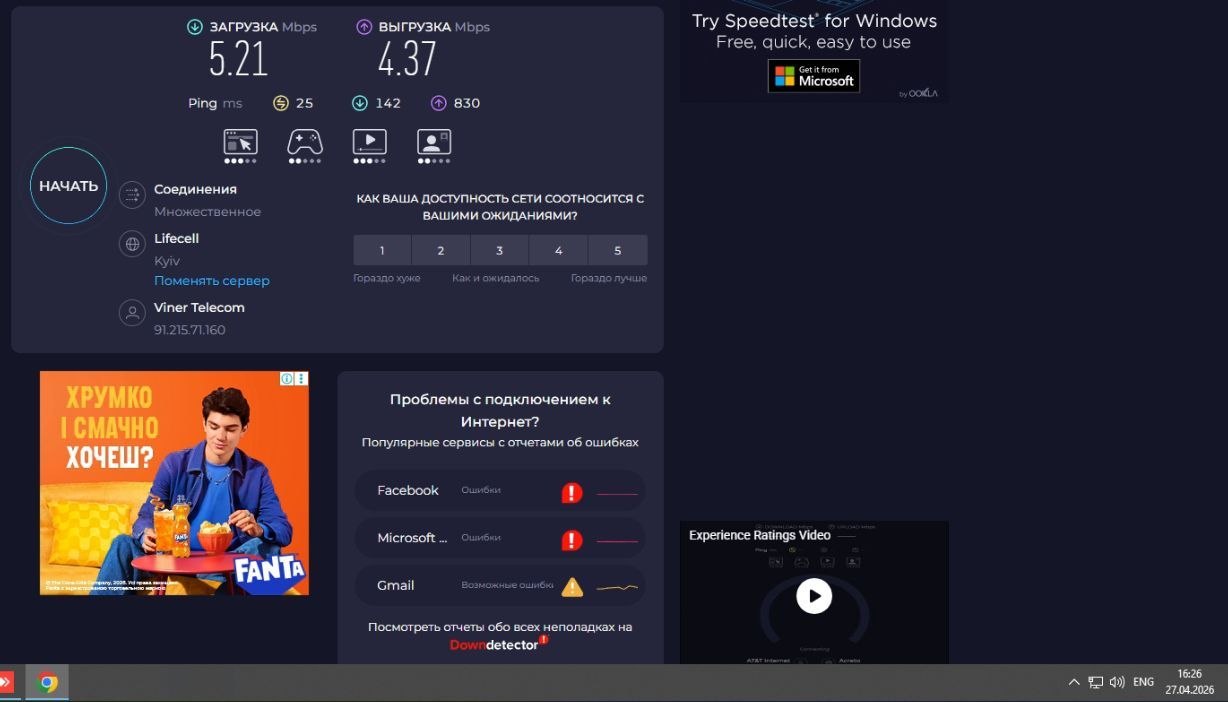
Task: Click the Соединения connections mode icon
Action: [132, 195]
